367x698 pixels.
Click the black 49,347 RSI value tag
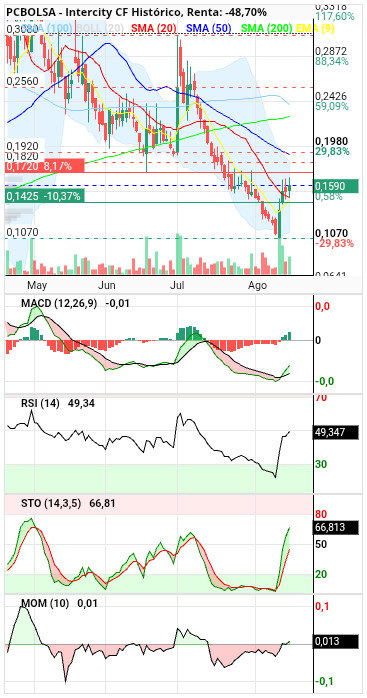click(336, 432)
